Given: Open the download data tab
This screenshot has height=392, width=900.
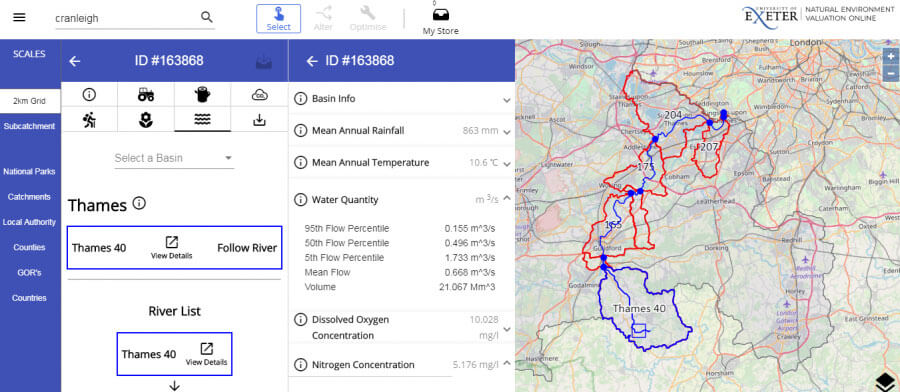Looking at the screenshot, I should tap(259, 119).
